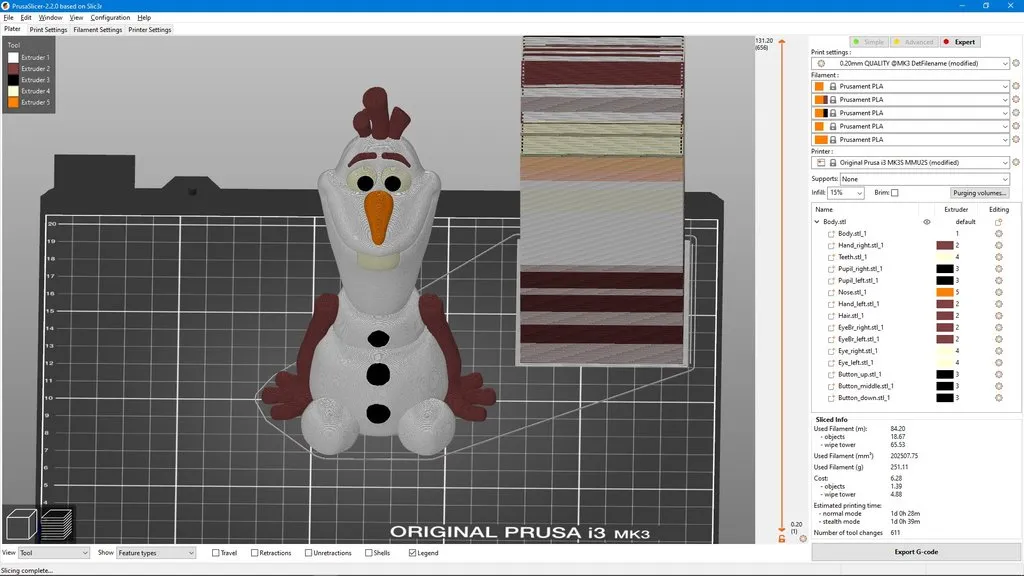The height and width of the screenshot is (576, 1024).
Task: Toggle visibility eye for Body.stl
Action: click(x=927, y=222)
